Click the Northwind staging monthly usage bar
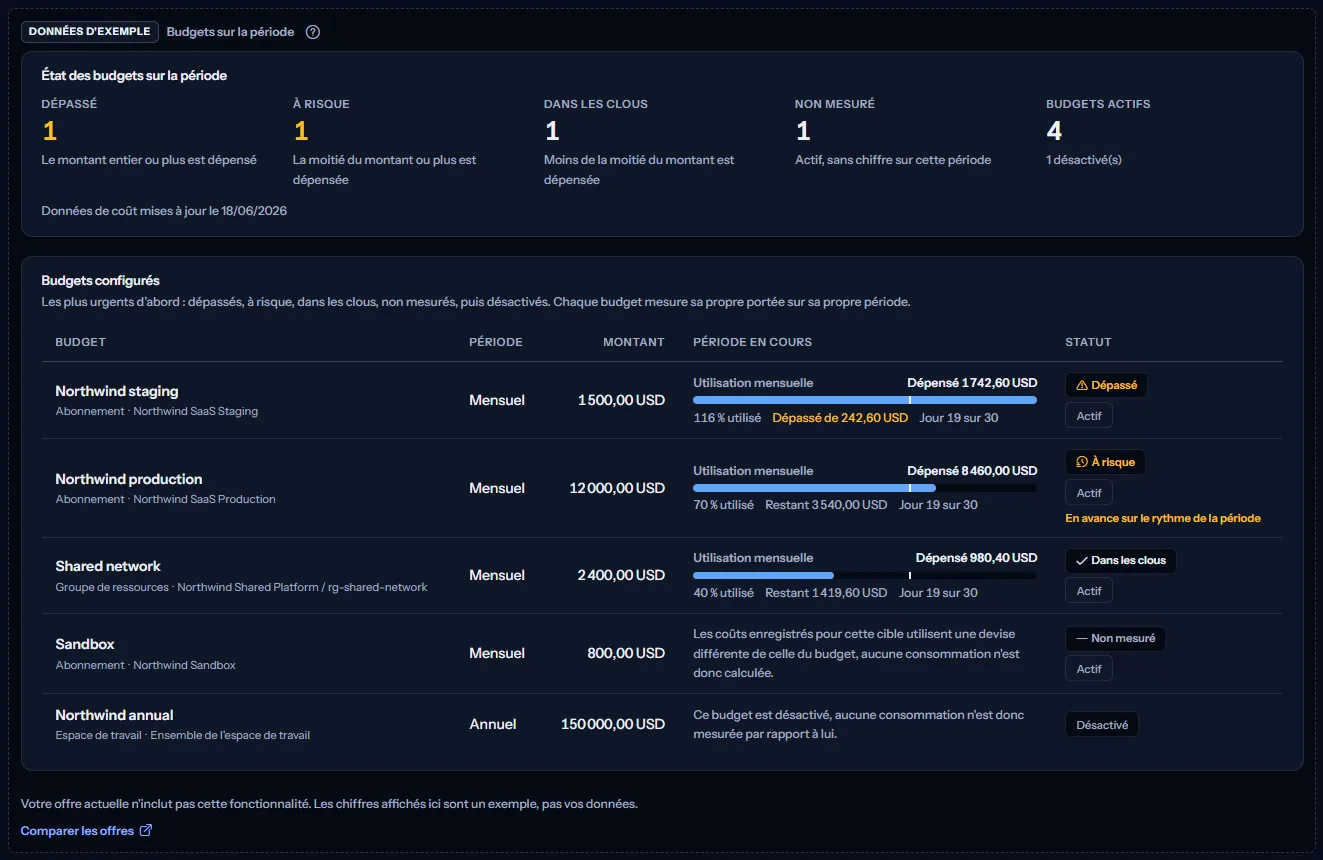The width and height of the screenshot is (1323, 860). click(x=865, y=401)
